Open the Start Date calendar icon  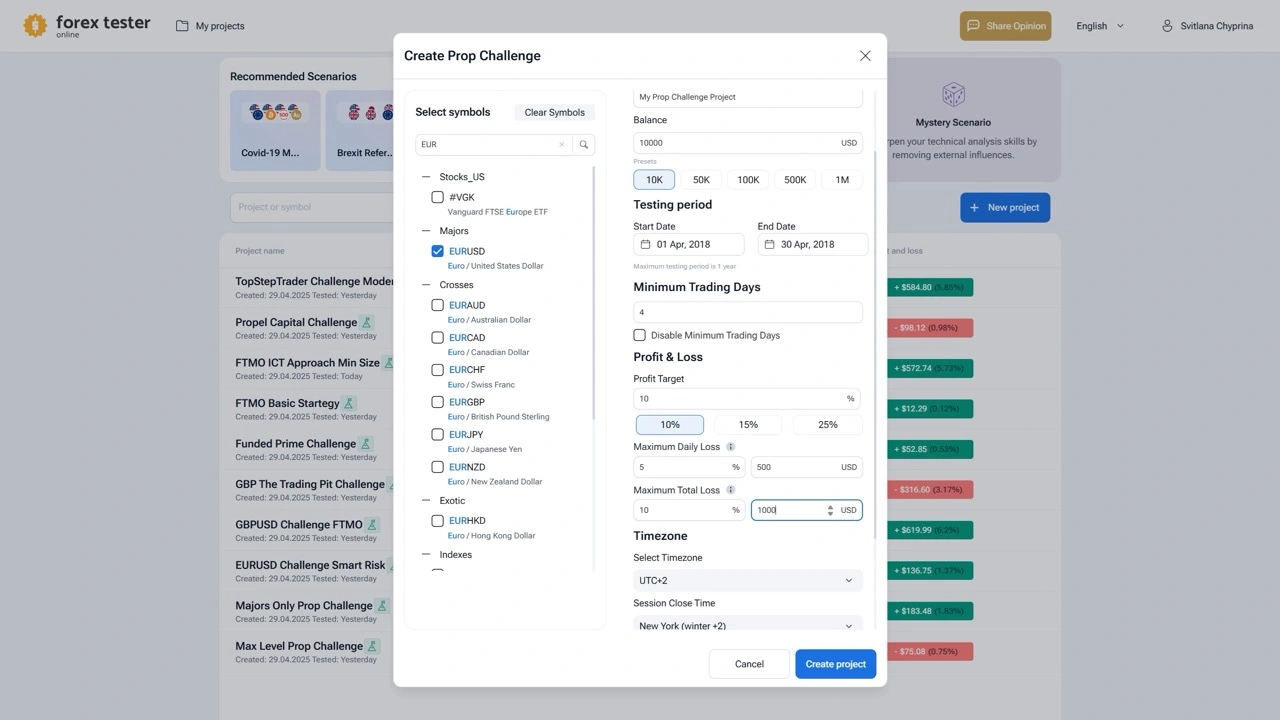coord(645,245)
